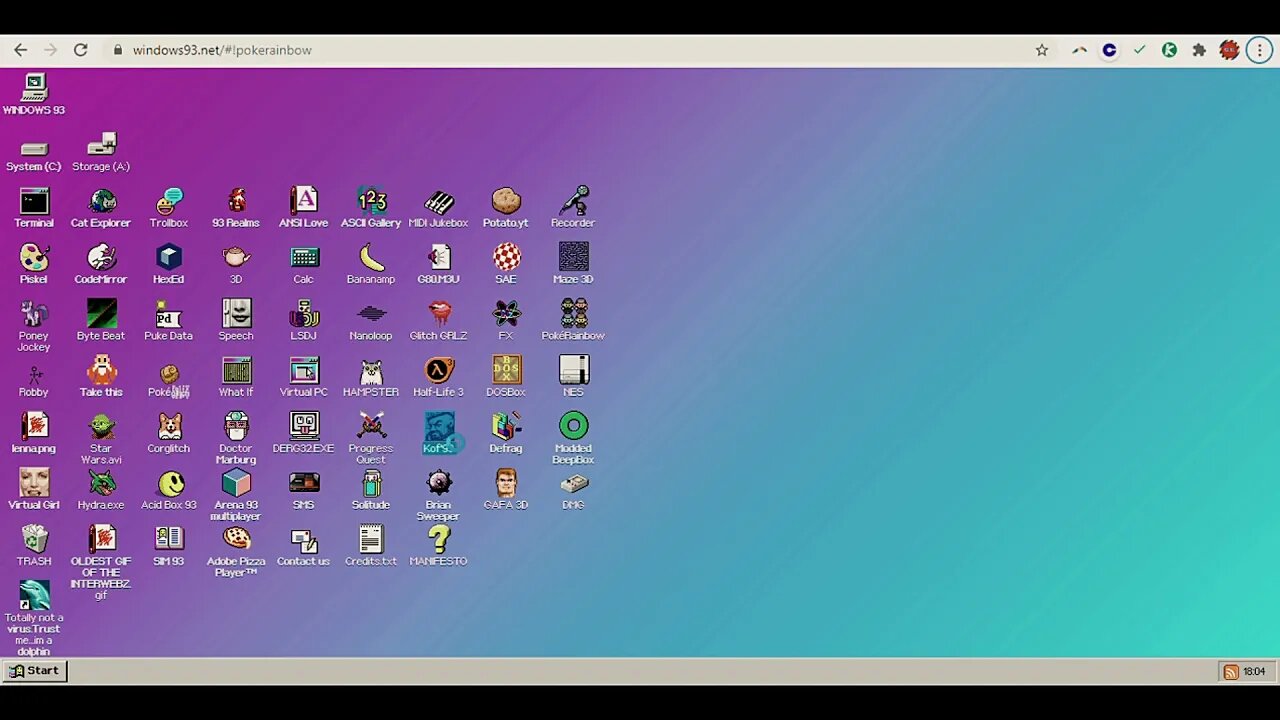Open the WINDOWS 93 computer icon
The width and height of the screenshot is (1280, 720).
(x=34, y=95)
